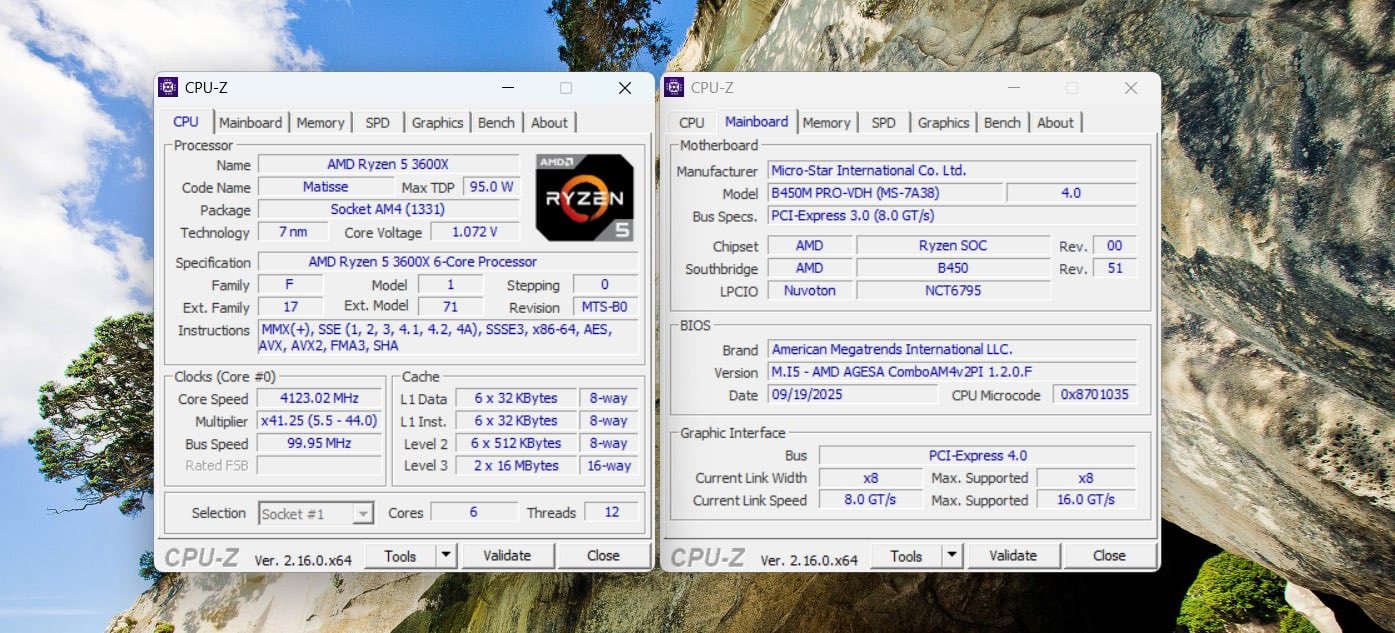
Task: Click CPU-Z icon in left window title bar
Action: (x=168, y=88)
